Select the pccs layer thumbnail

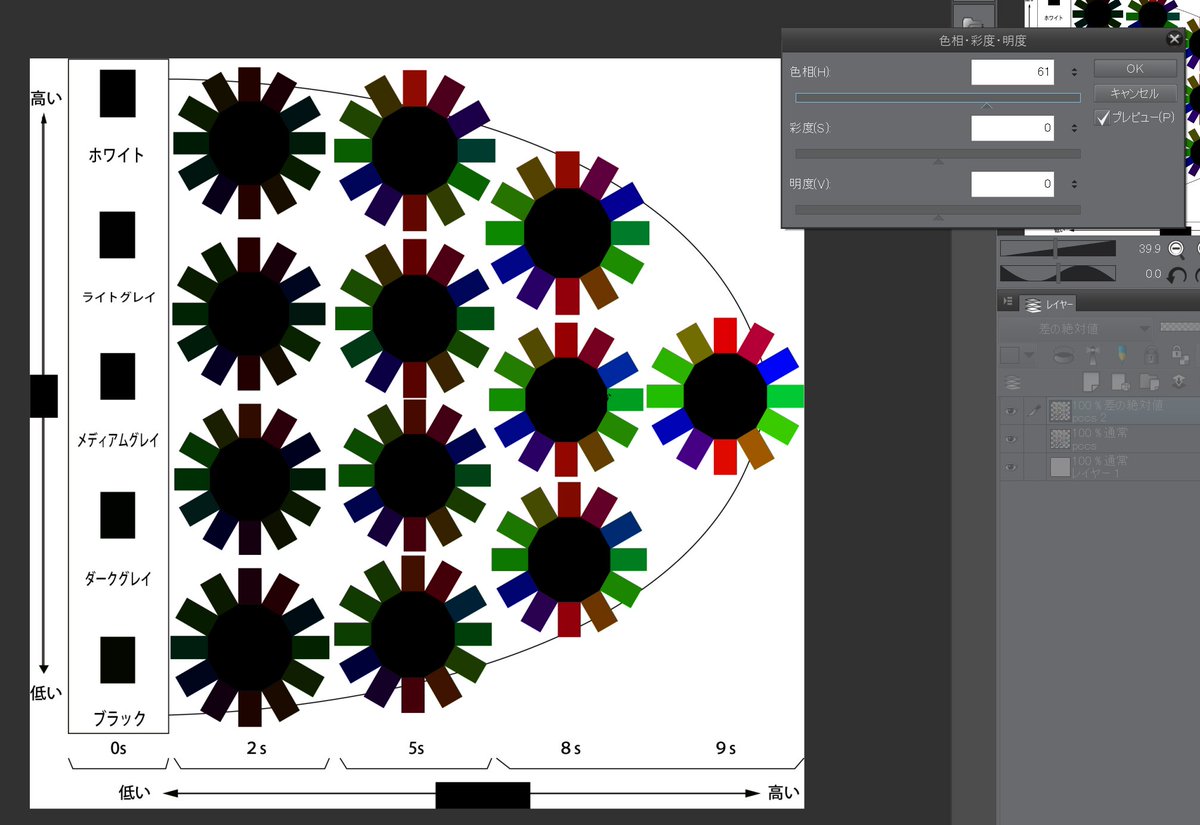[x=1060, y=439]
